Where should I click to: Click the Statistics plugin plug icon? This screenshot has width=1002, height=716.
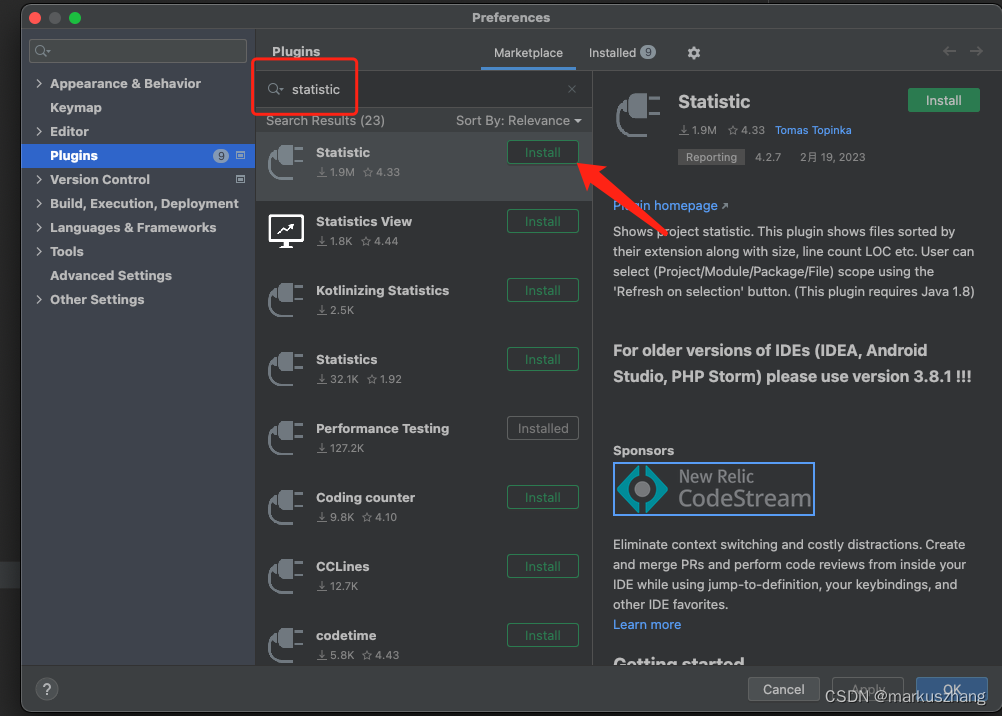click(286, 370)
